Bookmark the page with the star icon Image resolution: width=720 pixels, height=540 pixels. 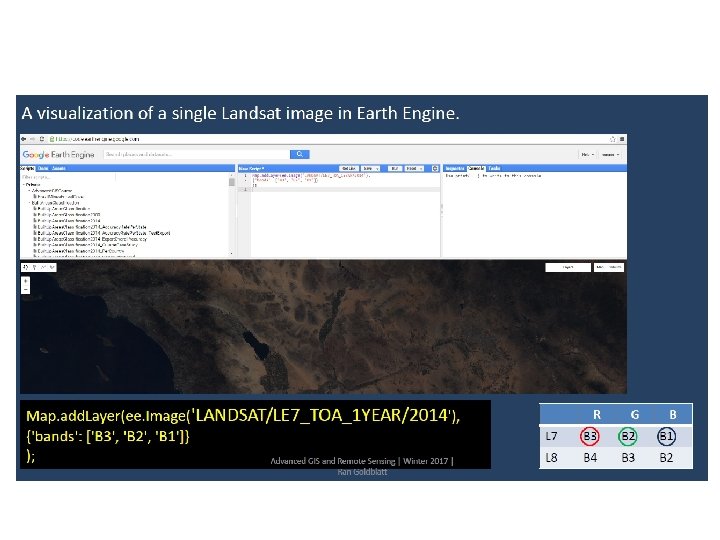click(612, 139)
